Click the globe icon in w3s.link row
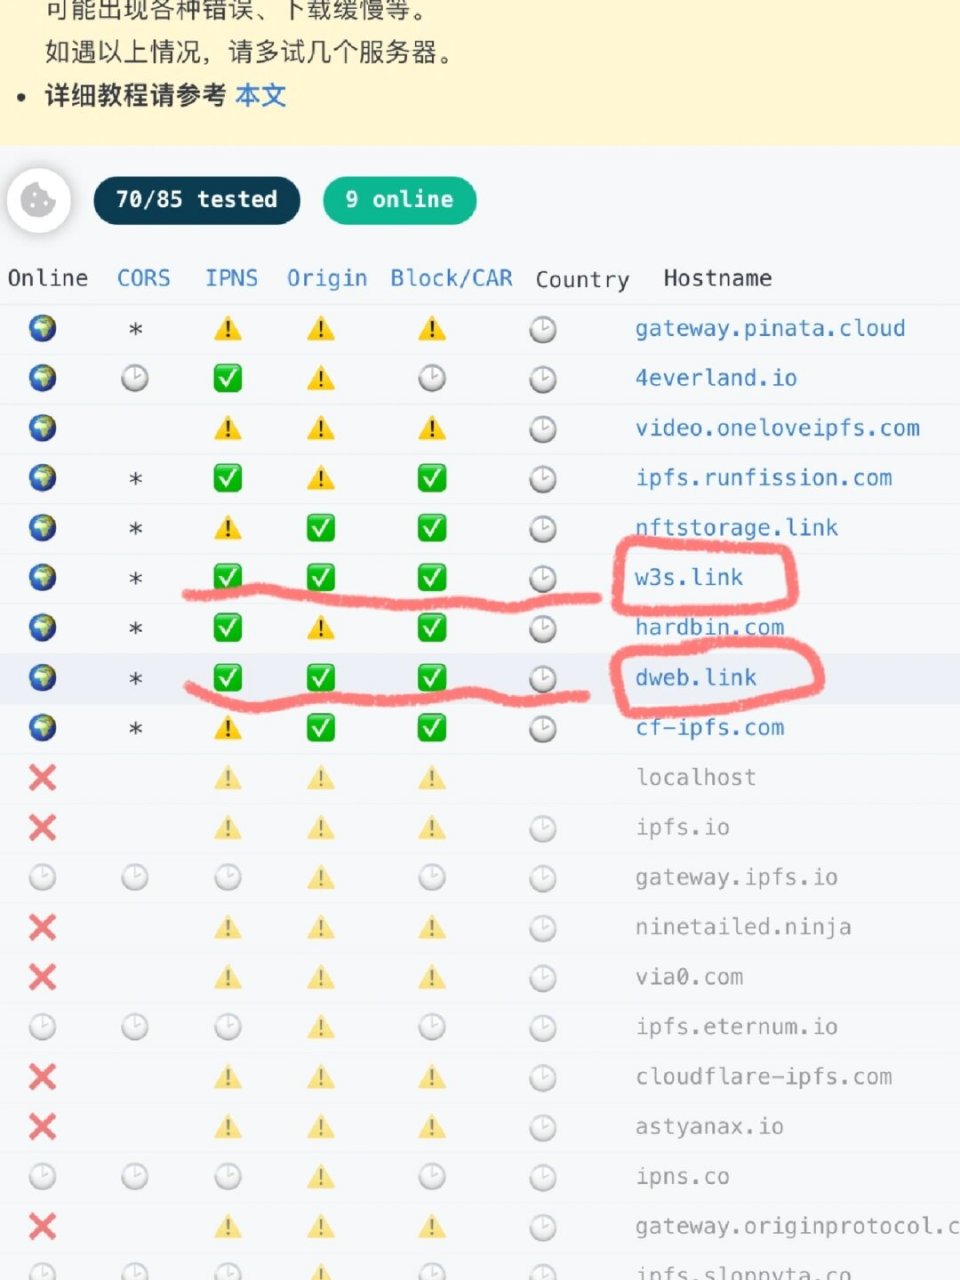The width and height of the screenshot is (960, 1280). [42, 577]
